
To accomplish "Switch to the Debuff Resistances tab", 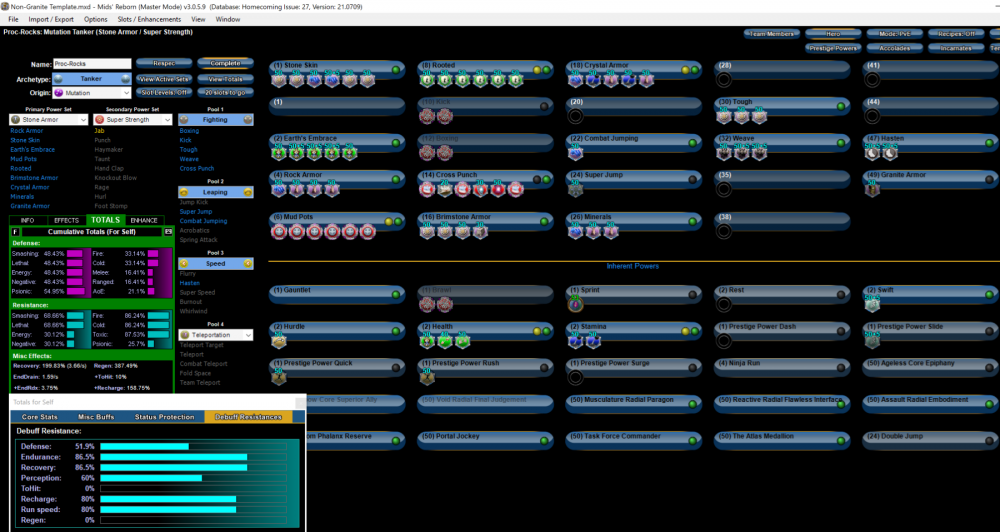I will pos(251,416).
